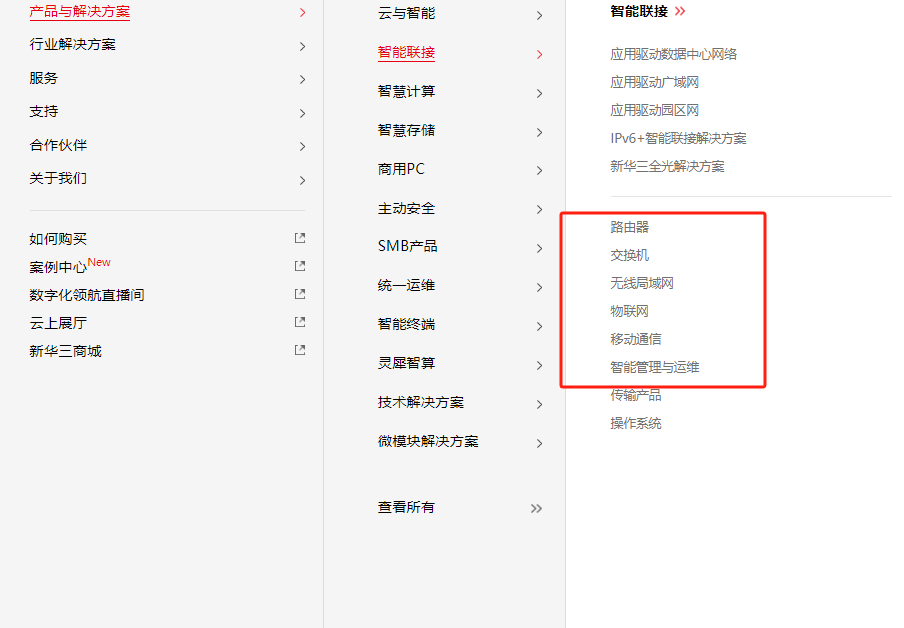Expand chevron for 行业解决方案
This screenshot has width=904, height=628.
pyautogui.click(x=303, y=46)
